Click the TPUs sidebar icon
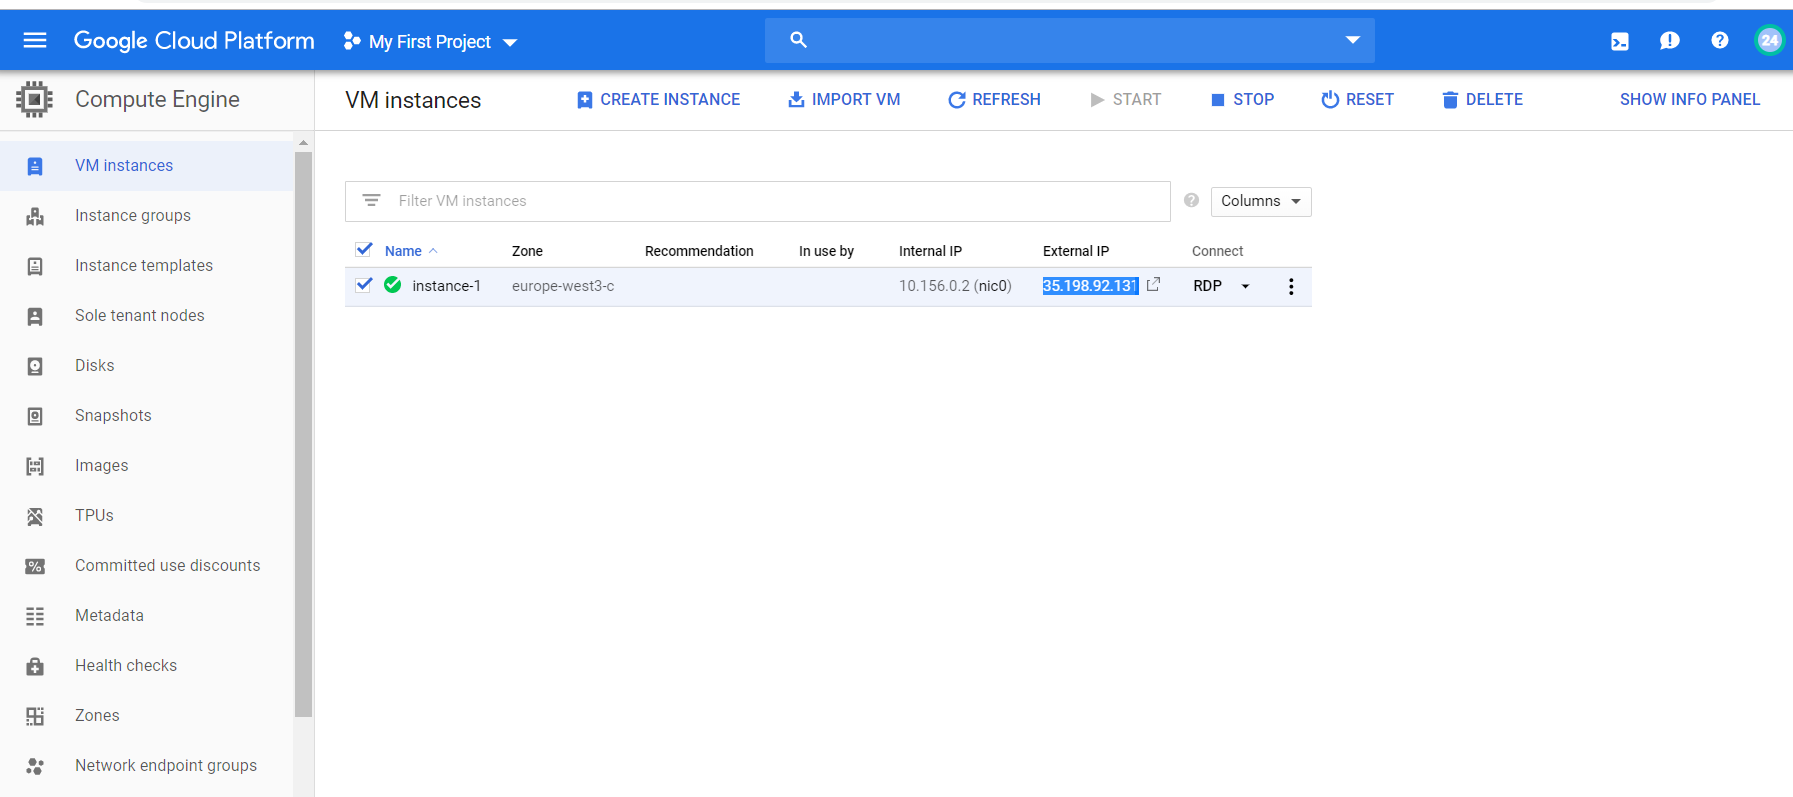Screen dimensions: 1793x797 point(35,516)
